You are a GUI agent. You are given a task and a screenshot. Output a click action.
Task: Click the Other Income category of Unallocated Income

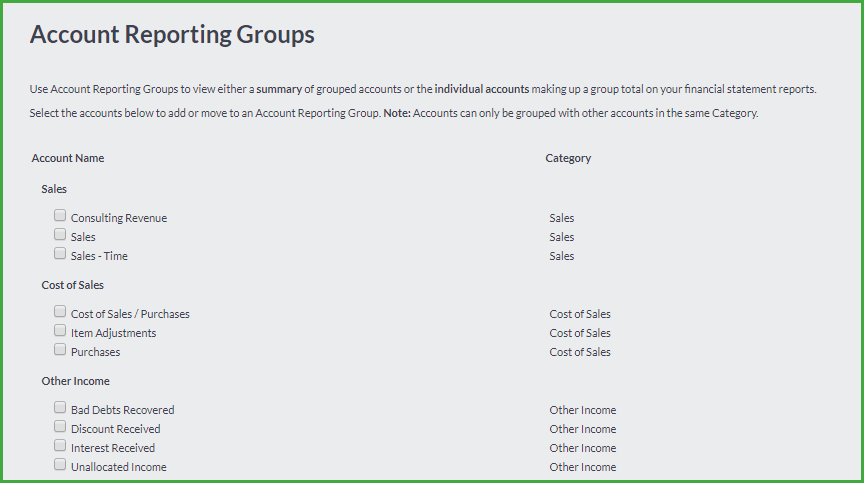pyautogui.click(x=583, y=467)
